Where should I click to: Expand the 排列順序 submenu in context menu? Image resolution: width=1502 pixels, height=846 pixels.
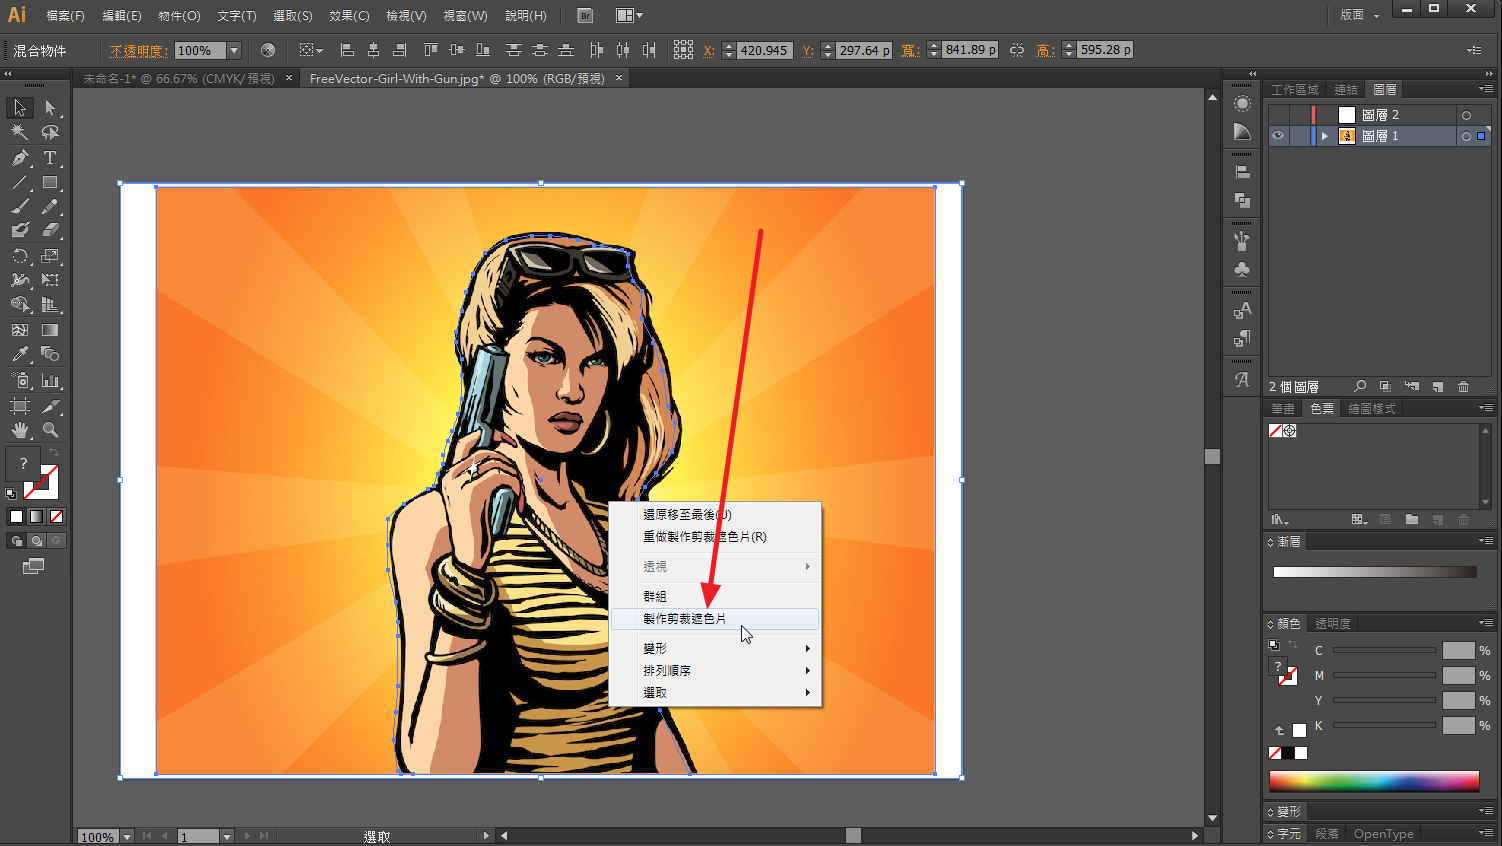point(714,670)
